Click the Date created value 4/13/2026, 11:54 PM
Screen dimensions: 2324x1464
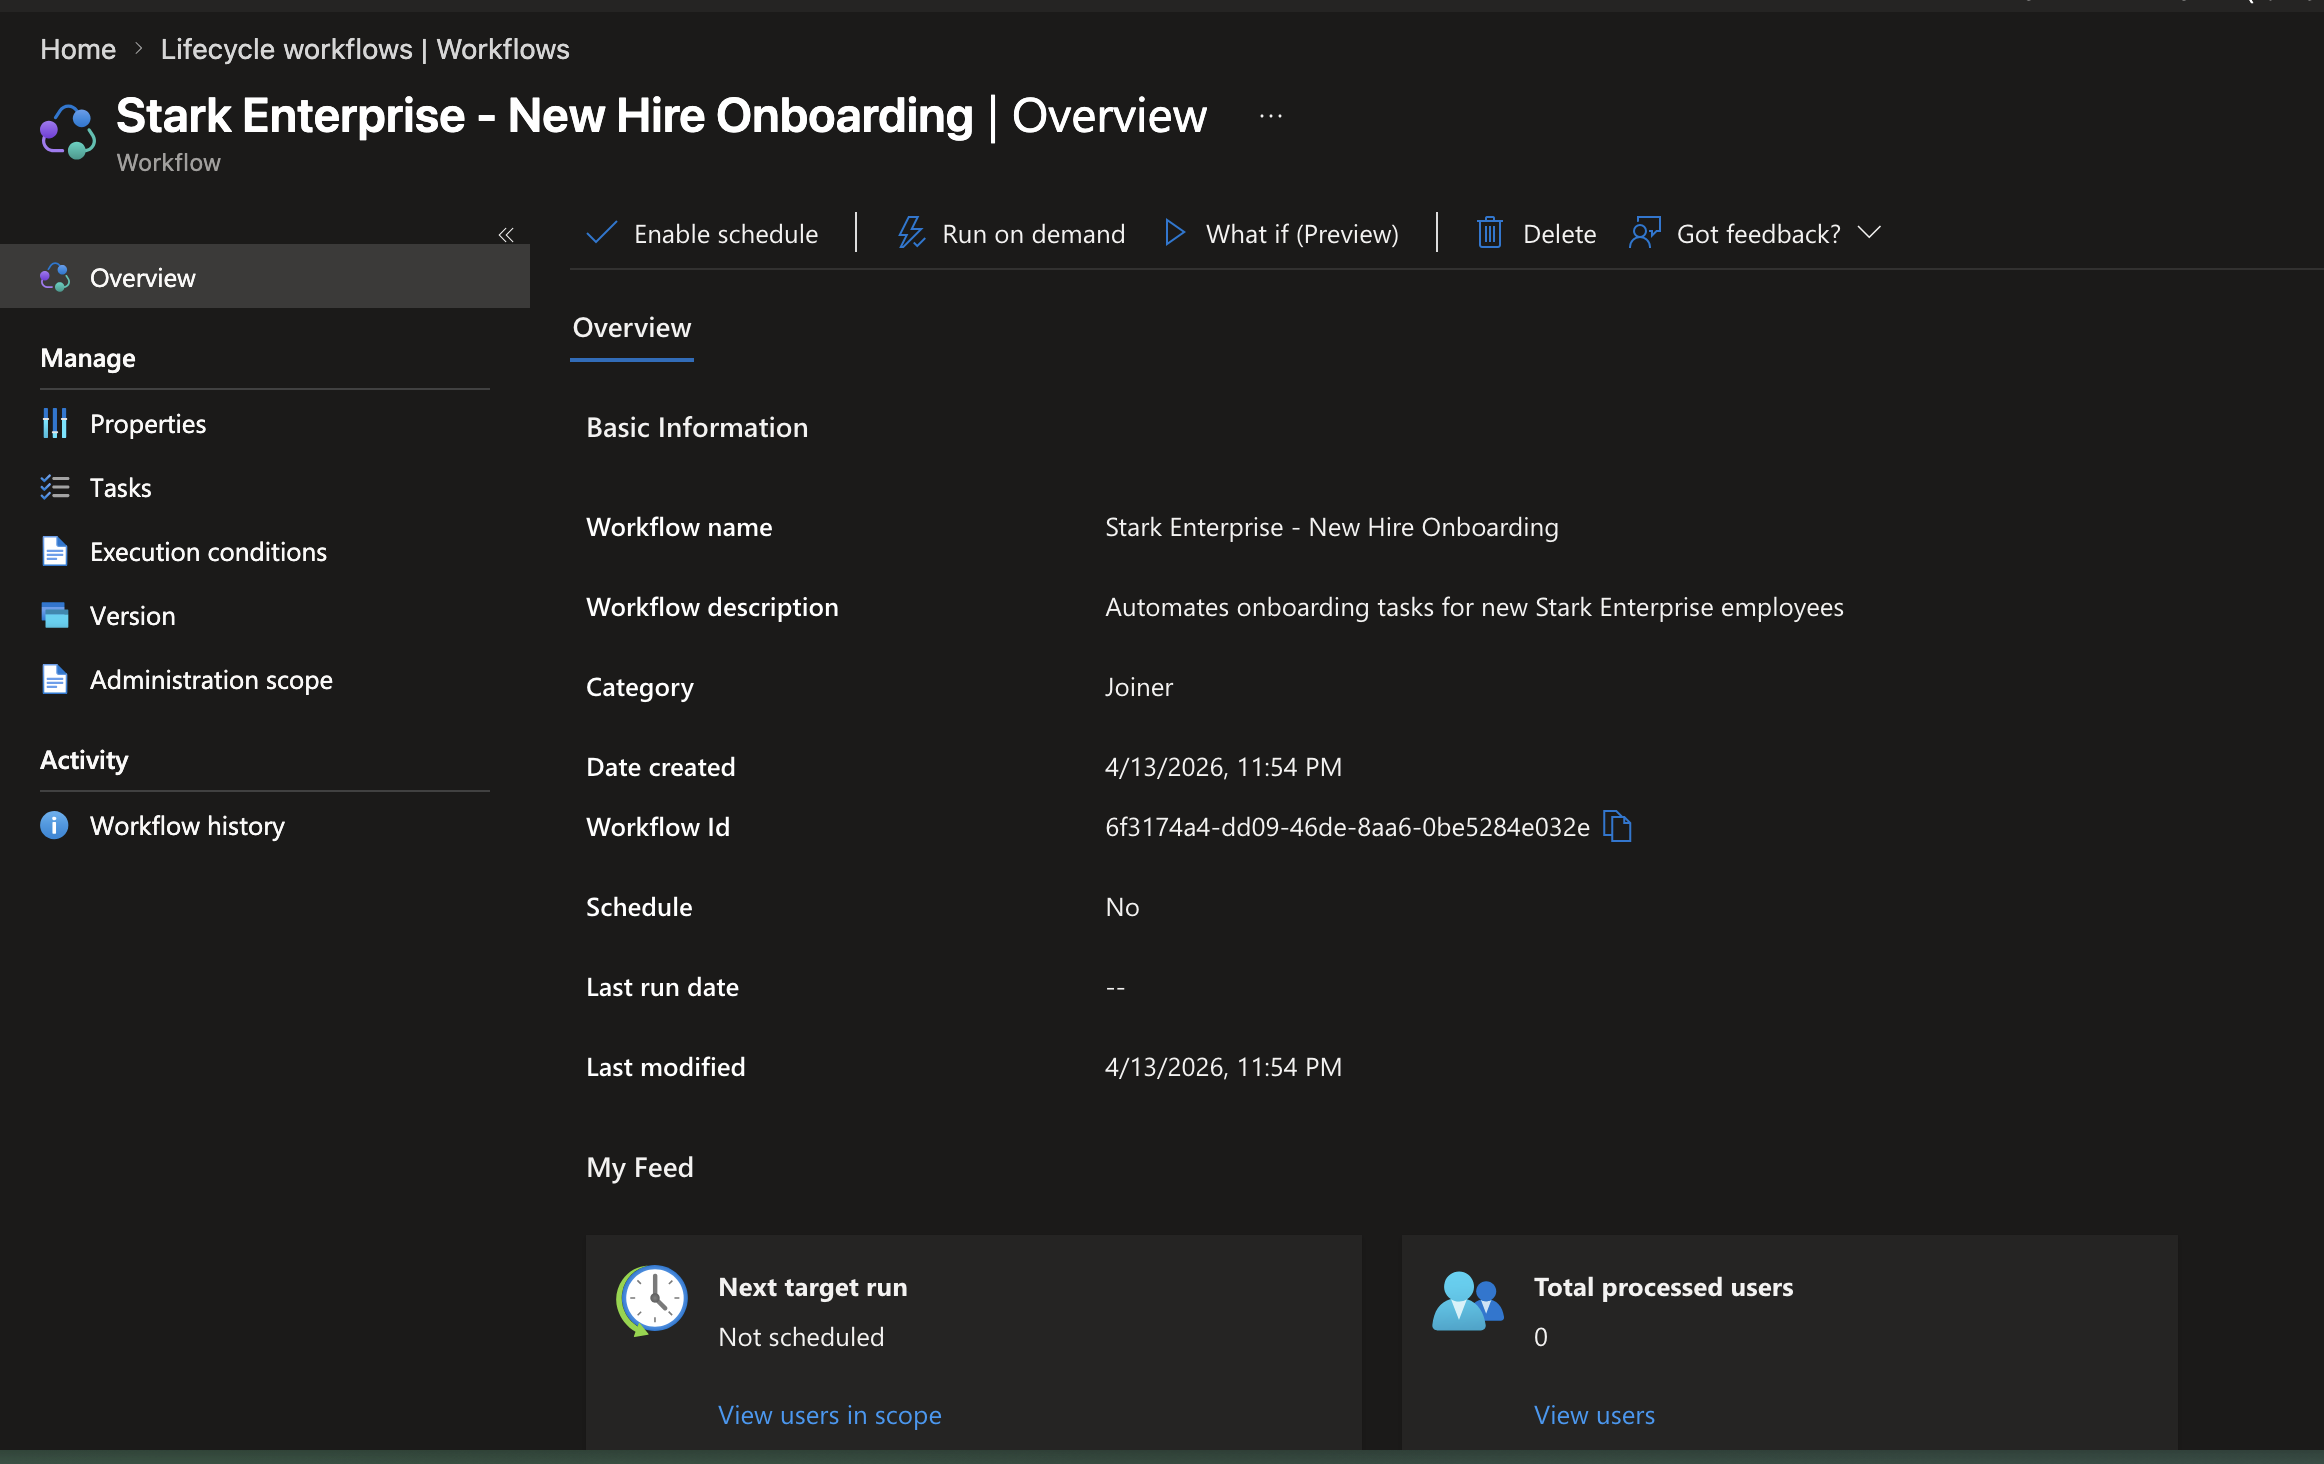(x=1223, y=767)
